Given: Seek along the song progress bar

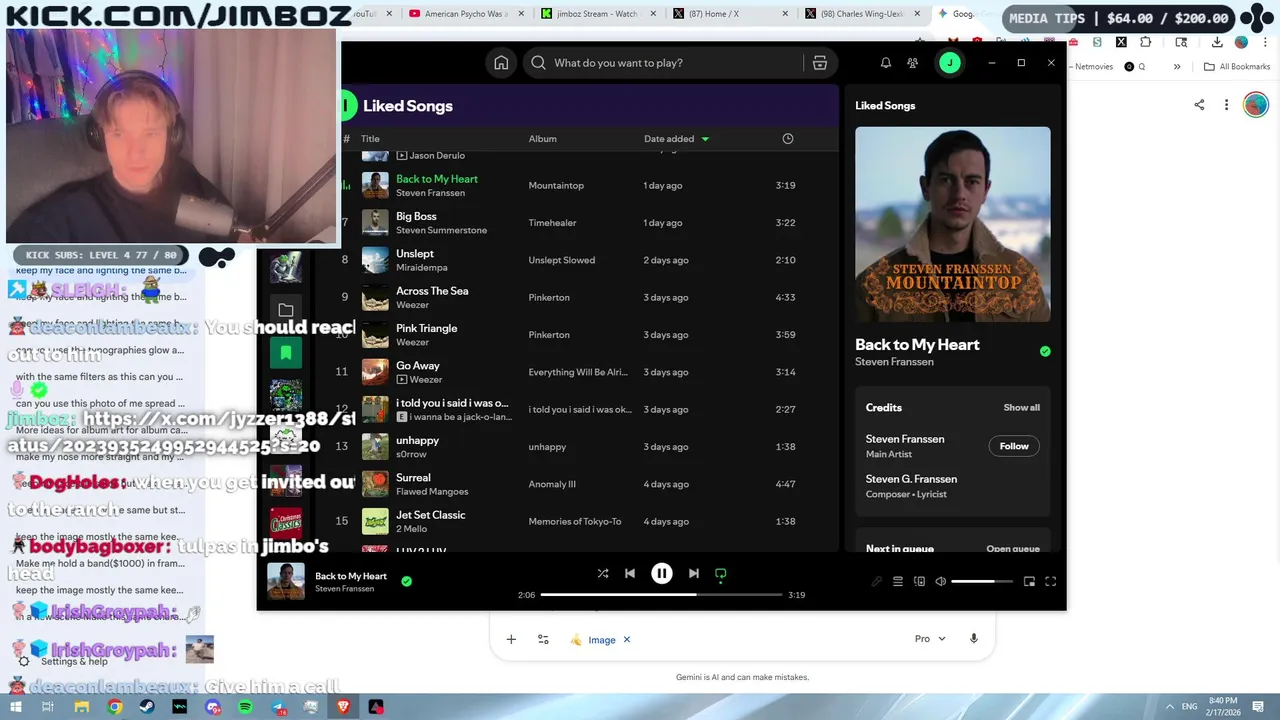Looking at the screenshot, I should click(x=661, y=595).
